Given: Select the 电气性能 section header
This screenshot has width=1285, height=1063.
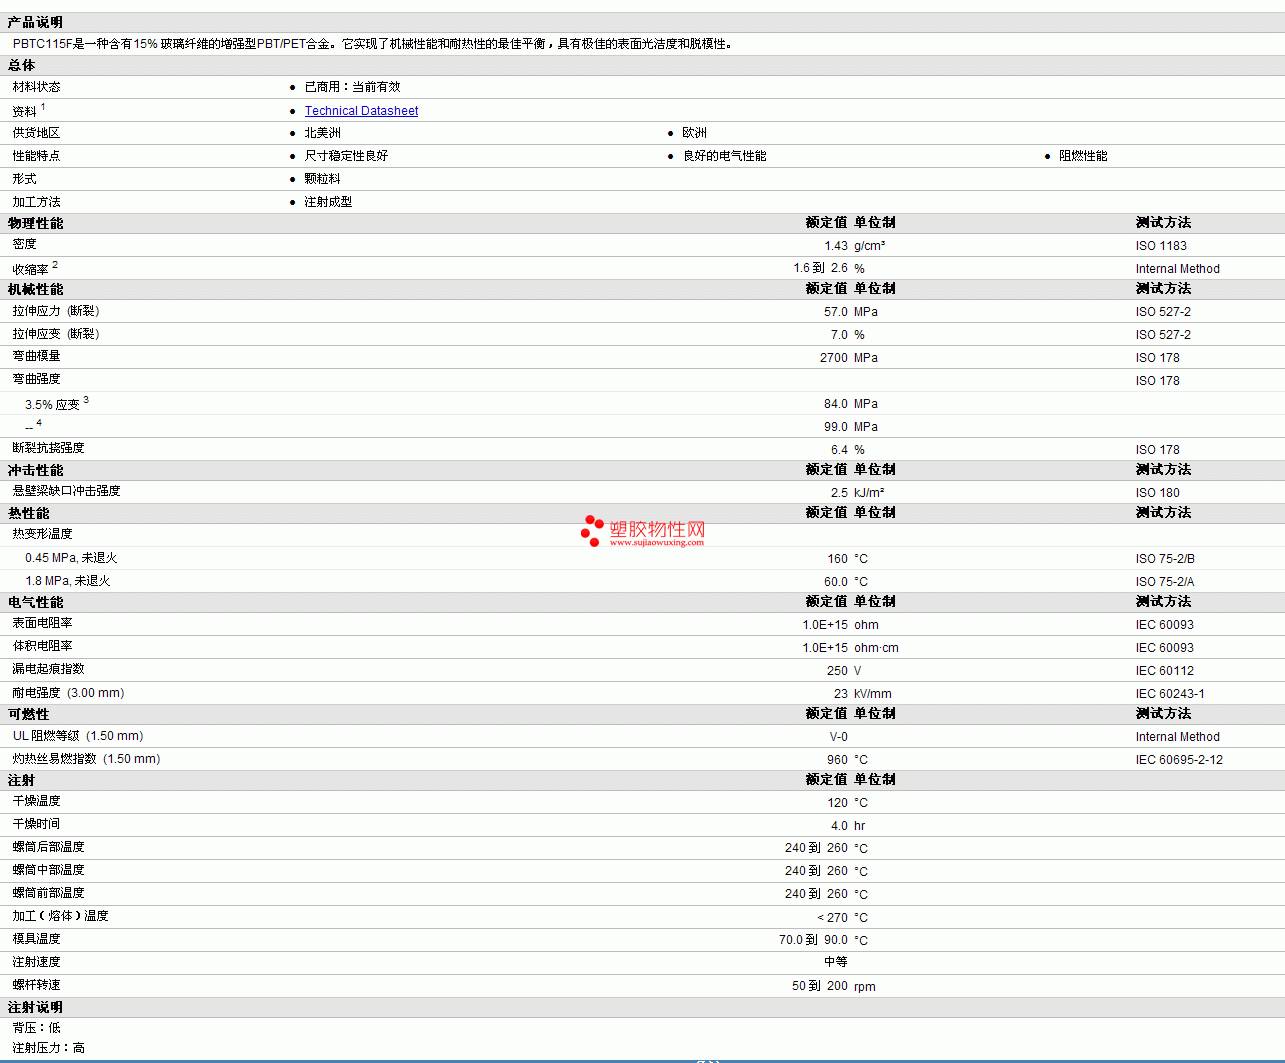Looking at the screenshot, I should click(35, 602).
